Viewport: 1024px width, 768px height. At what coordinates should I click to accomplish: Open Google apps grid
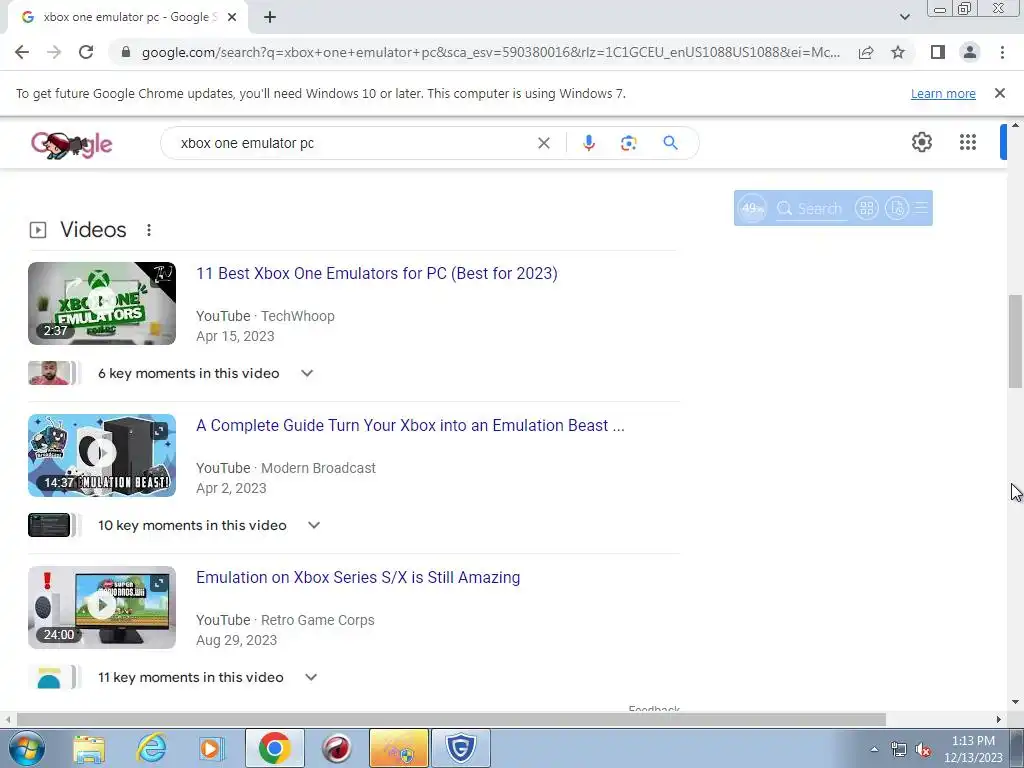968,142
